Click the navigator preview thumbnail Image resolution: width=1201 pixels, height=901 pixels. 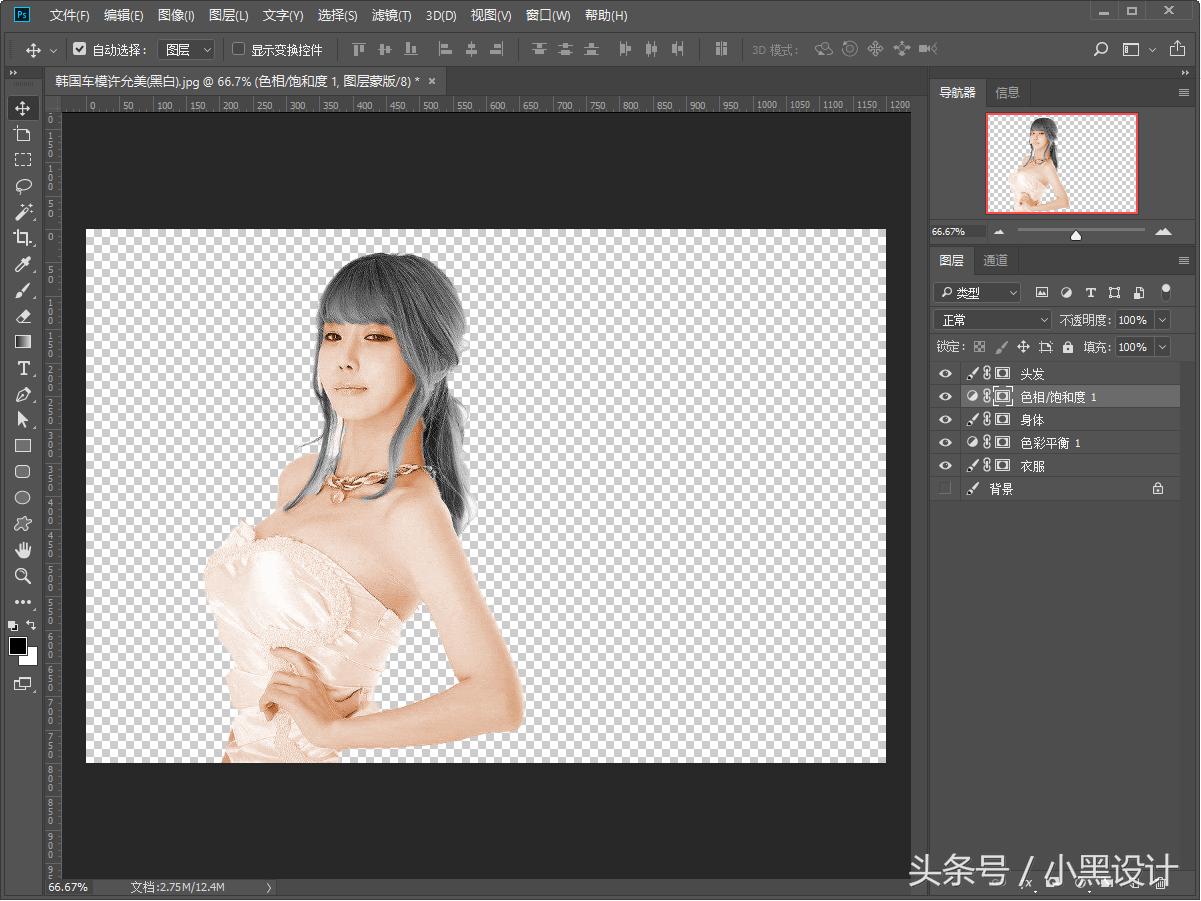(x=1061, y=163)
